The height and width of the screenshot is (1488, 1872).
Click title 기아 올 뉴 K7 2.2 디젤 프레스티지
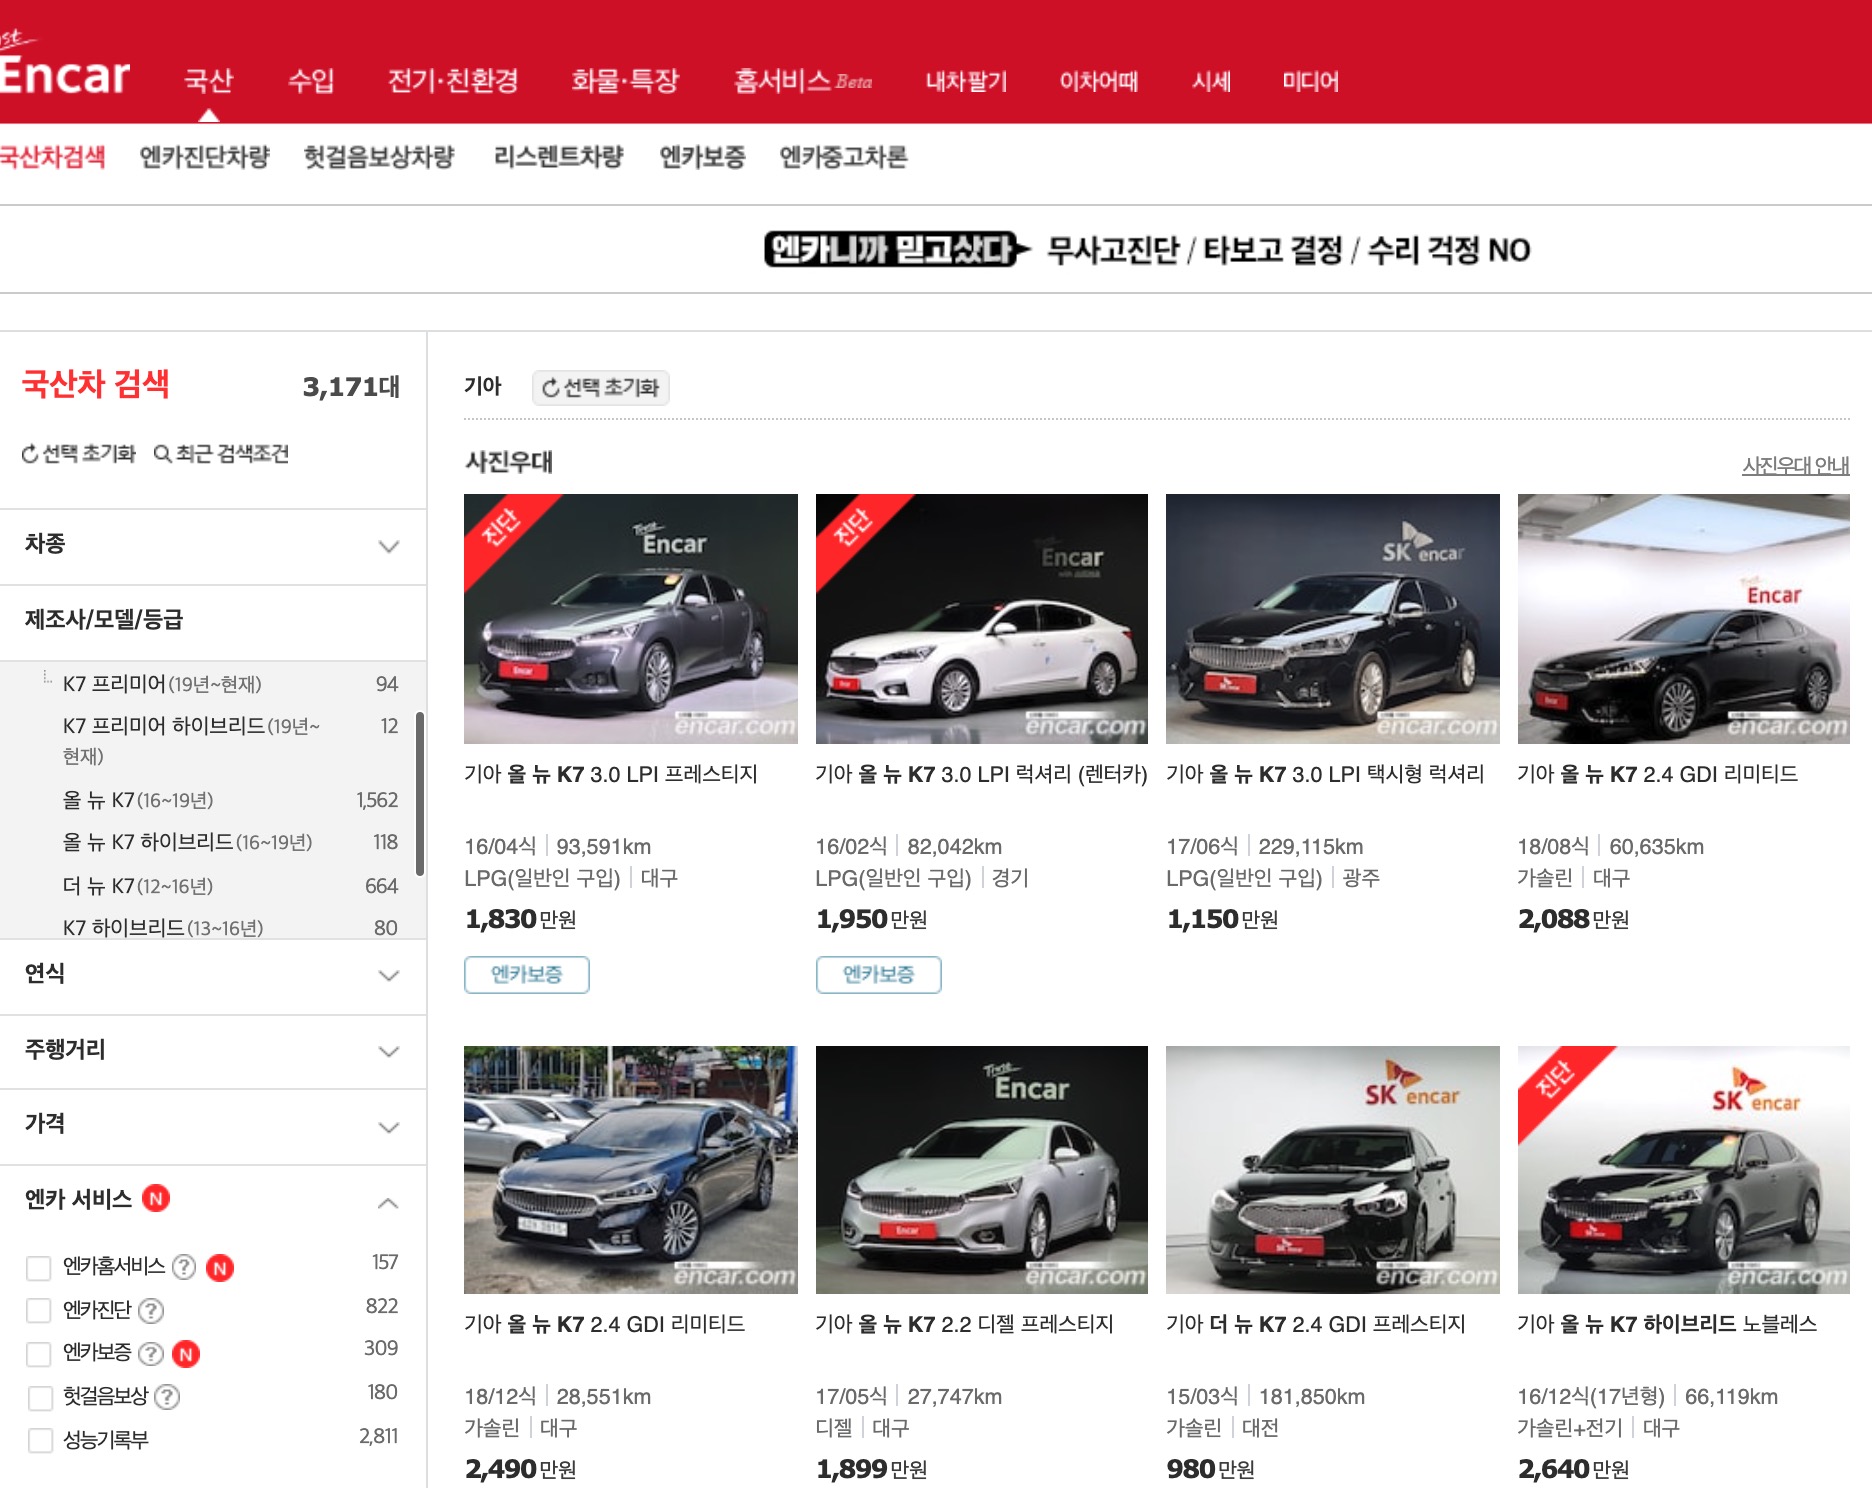(x=964, y=1324)
